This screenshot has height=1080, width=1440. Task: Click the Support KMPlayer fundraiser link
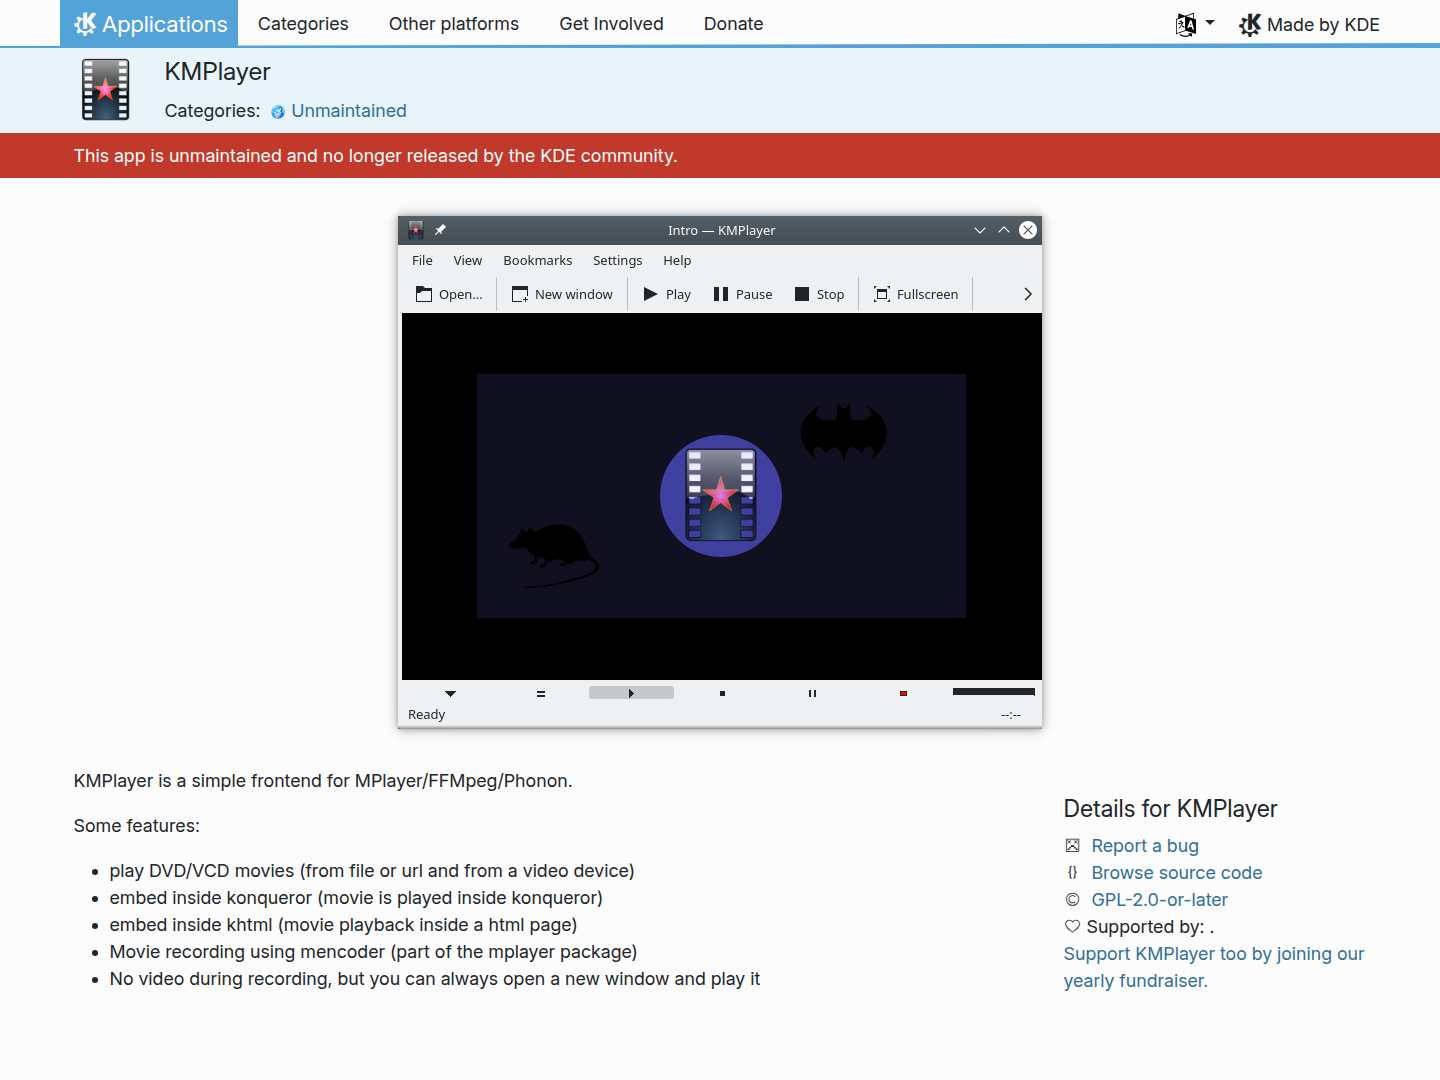(x=1214, y=967)
